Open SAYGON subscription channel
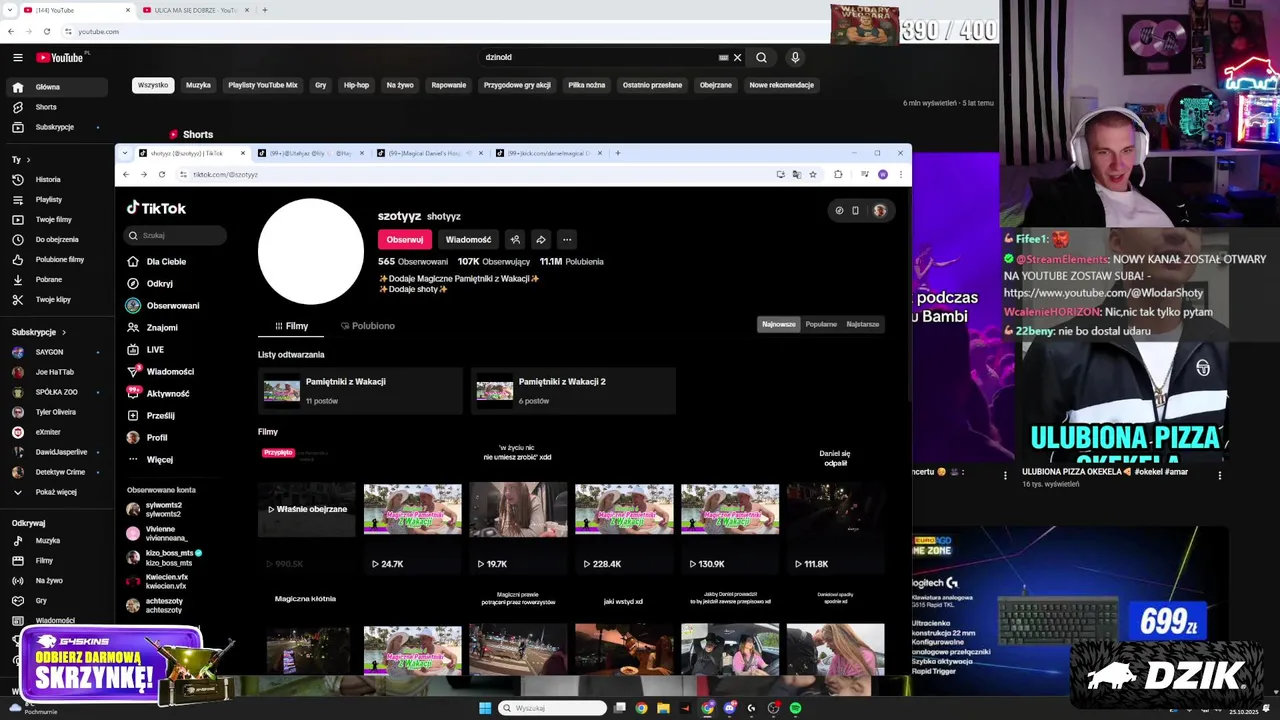 click(49, 352)
